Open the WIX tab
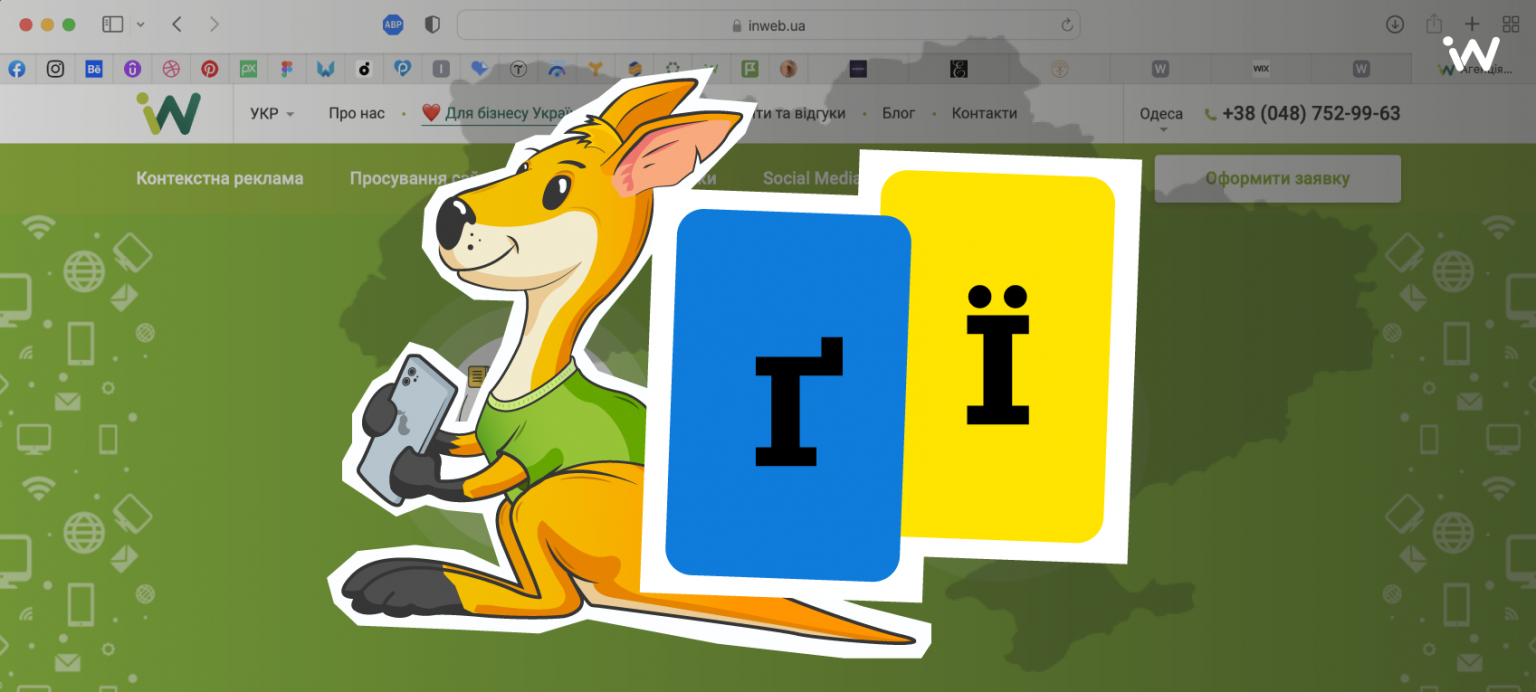This screenshot has height=692, width=1536. (1260, 69)
